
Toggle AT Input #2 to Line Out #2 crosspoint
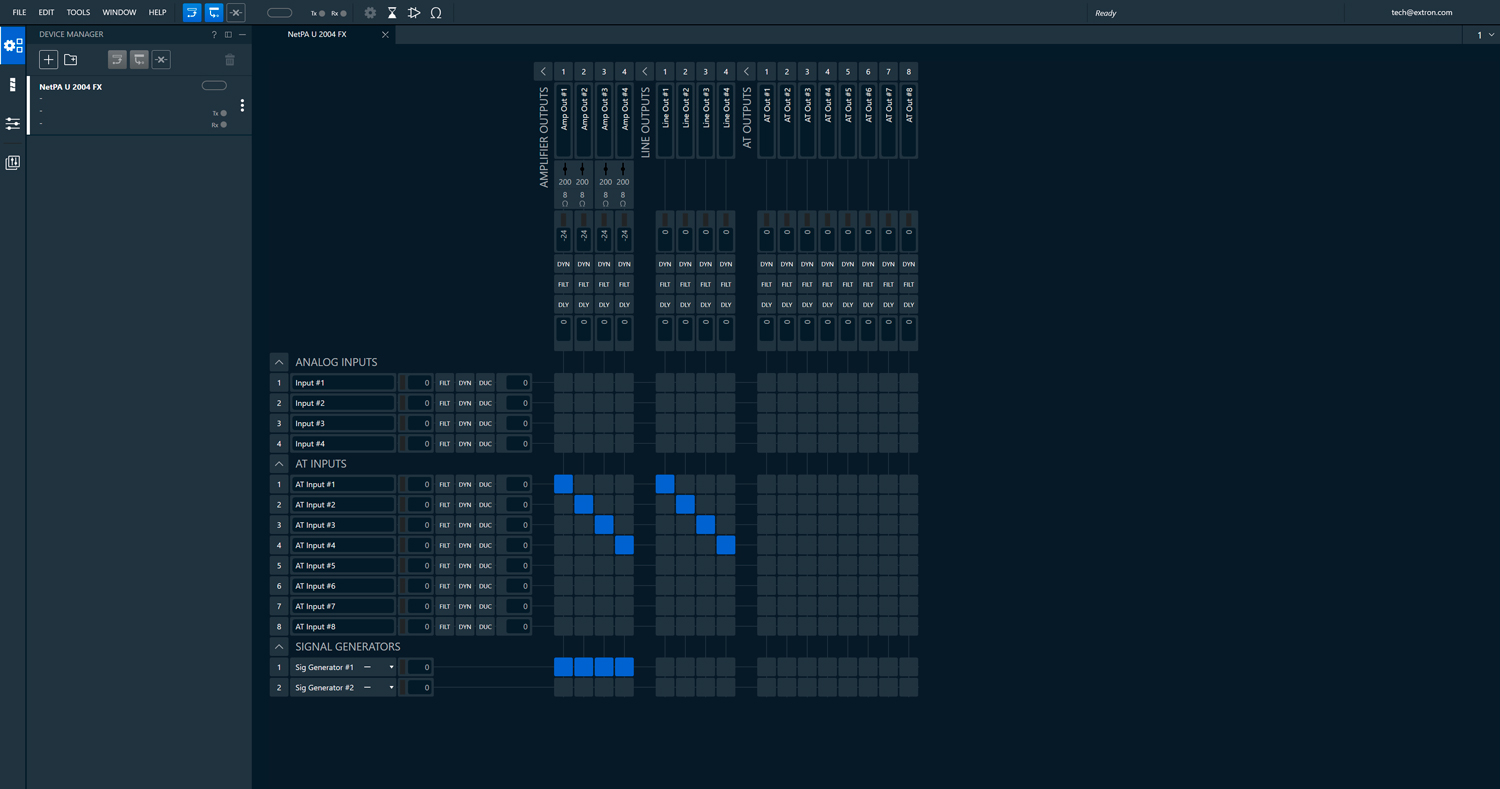pyautogui.click(x=685, y=504)
